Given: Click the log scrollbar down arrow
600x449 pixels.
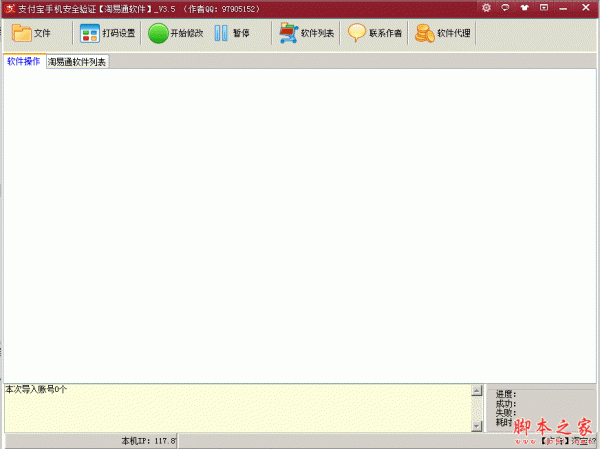Looking at the screenshot, I should (x=476, y=426).
